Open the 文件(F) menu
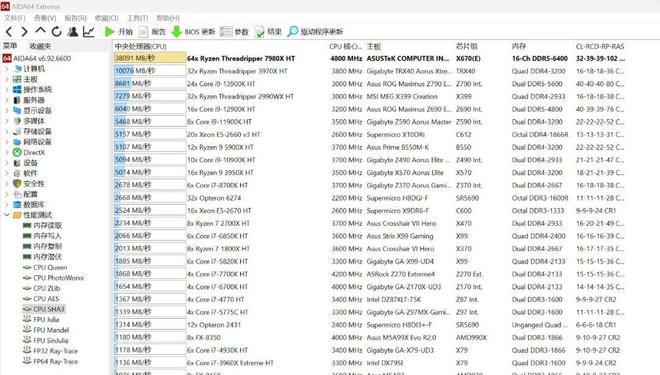Image resolution: width=660 pixels, height=375 pixels. click(15, 18)
